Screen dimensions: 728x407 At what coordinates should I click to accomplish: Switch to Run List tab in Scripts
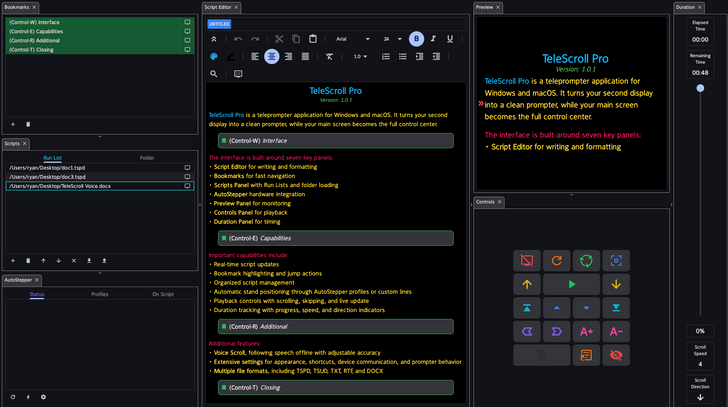tap(52, 158)
